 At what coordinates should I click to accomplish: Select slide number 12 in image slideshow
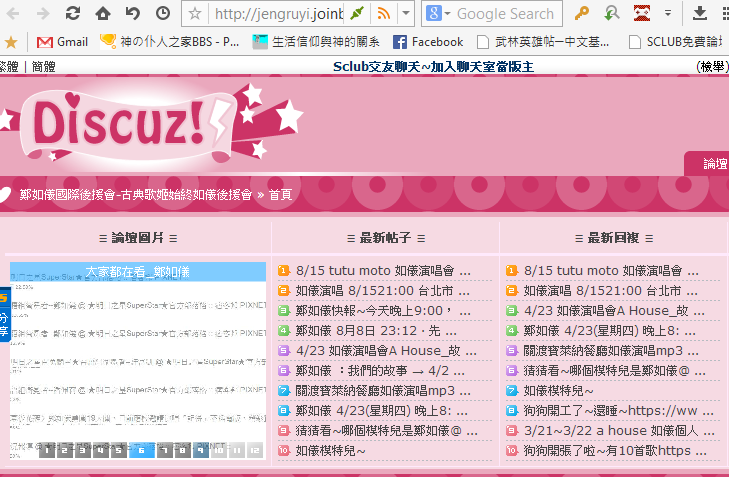(254, 451)
